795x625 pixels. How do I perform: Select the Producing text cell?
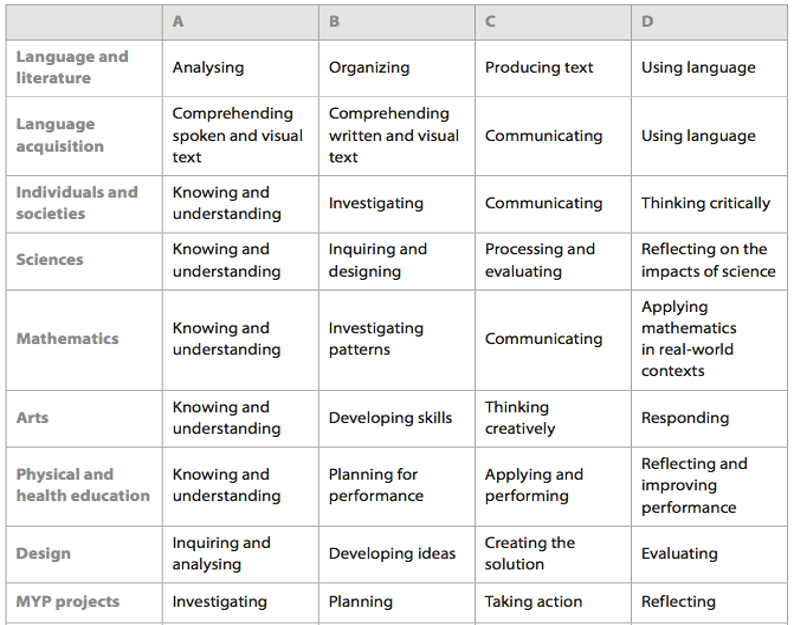coord(539,67)
